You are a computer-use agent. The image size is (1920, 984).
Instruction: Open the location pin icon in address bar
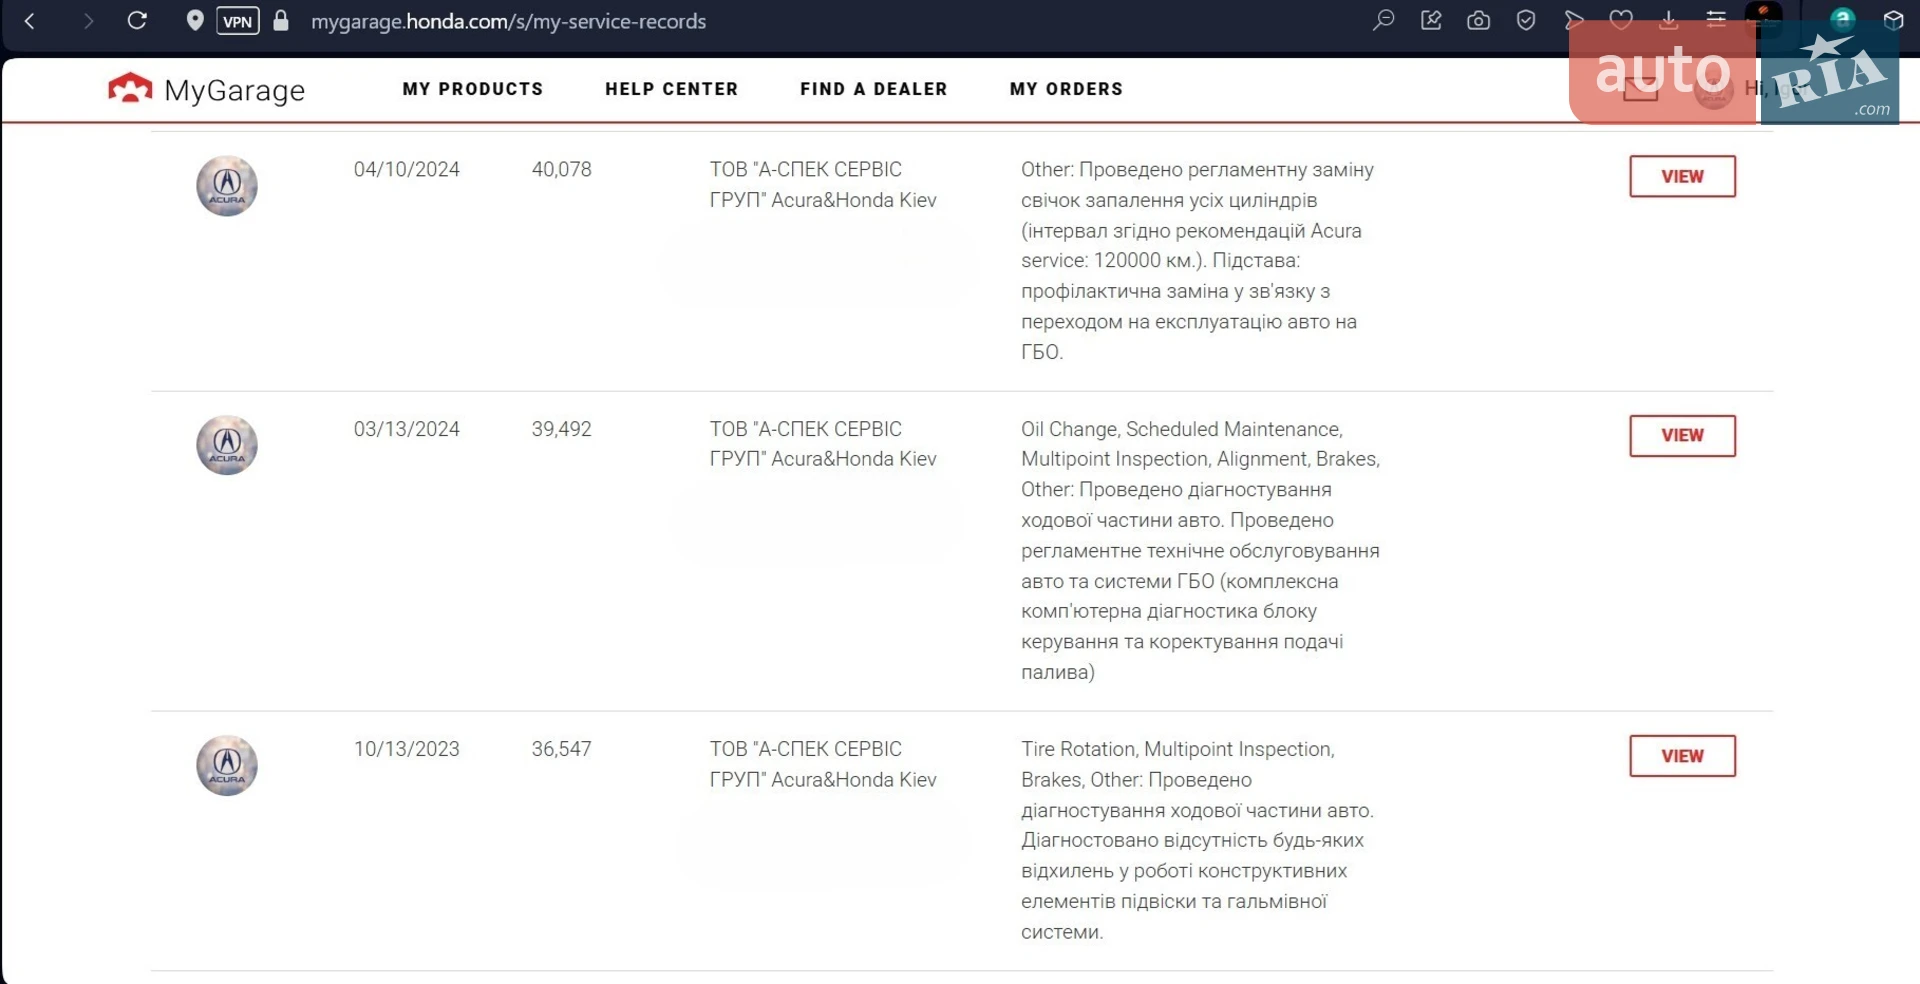coord(195,21)
